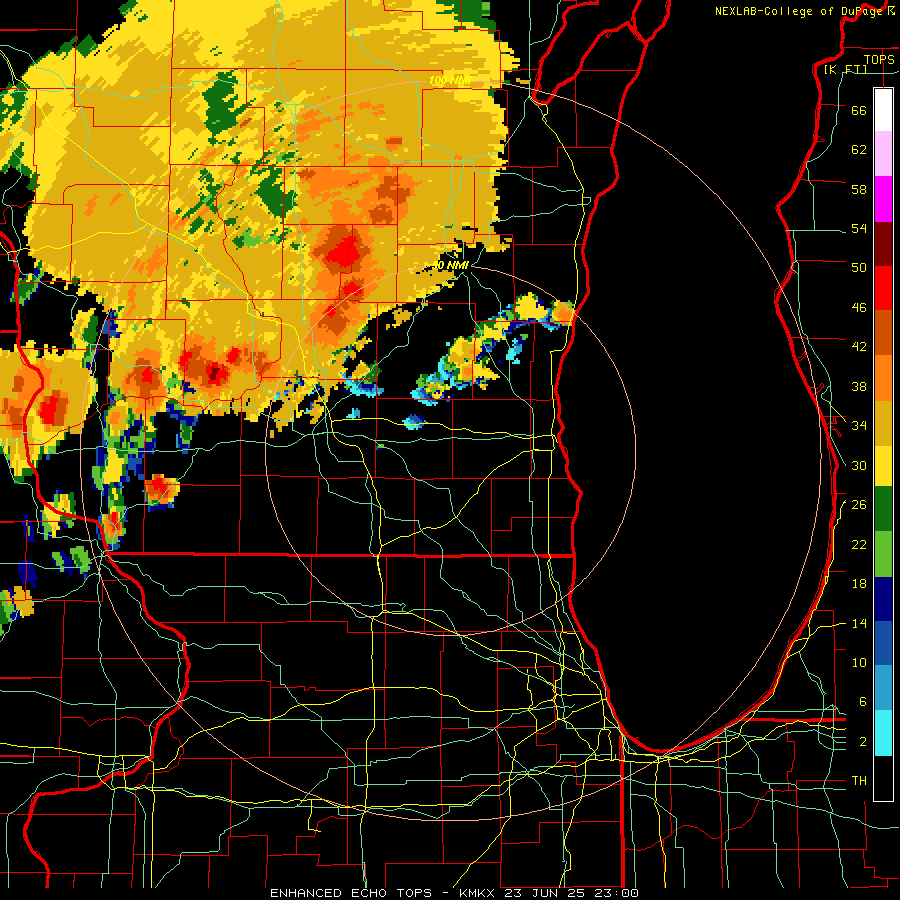Select the "54" legend value
The width and height of the screenshot is (900, 900).
pos(859,228)
